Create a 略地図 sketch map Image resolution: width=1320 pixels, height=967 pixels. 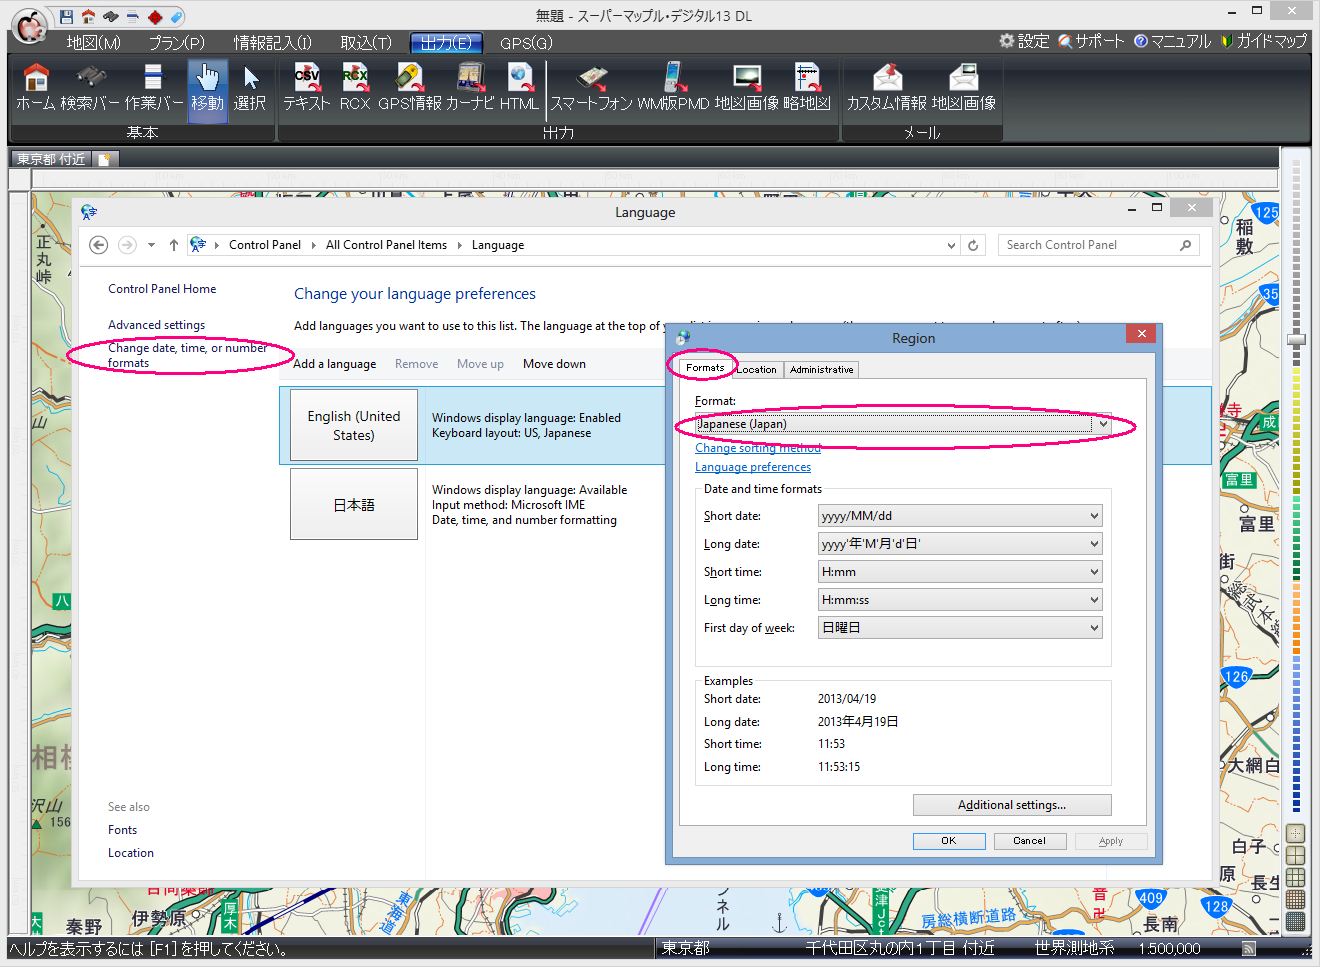(807, 87)
